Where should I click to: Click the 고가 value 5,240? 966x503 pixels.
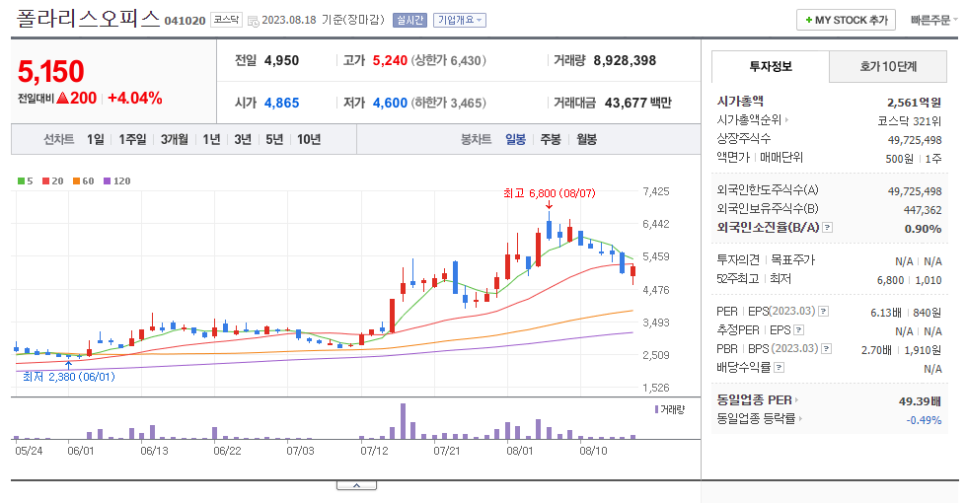click(x=390, y=60)
